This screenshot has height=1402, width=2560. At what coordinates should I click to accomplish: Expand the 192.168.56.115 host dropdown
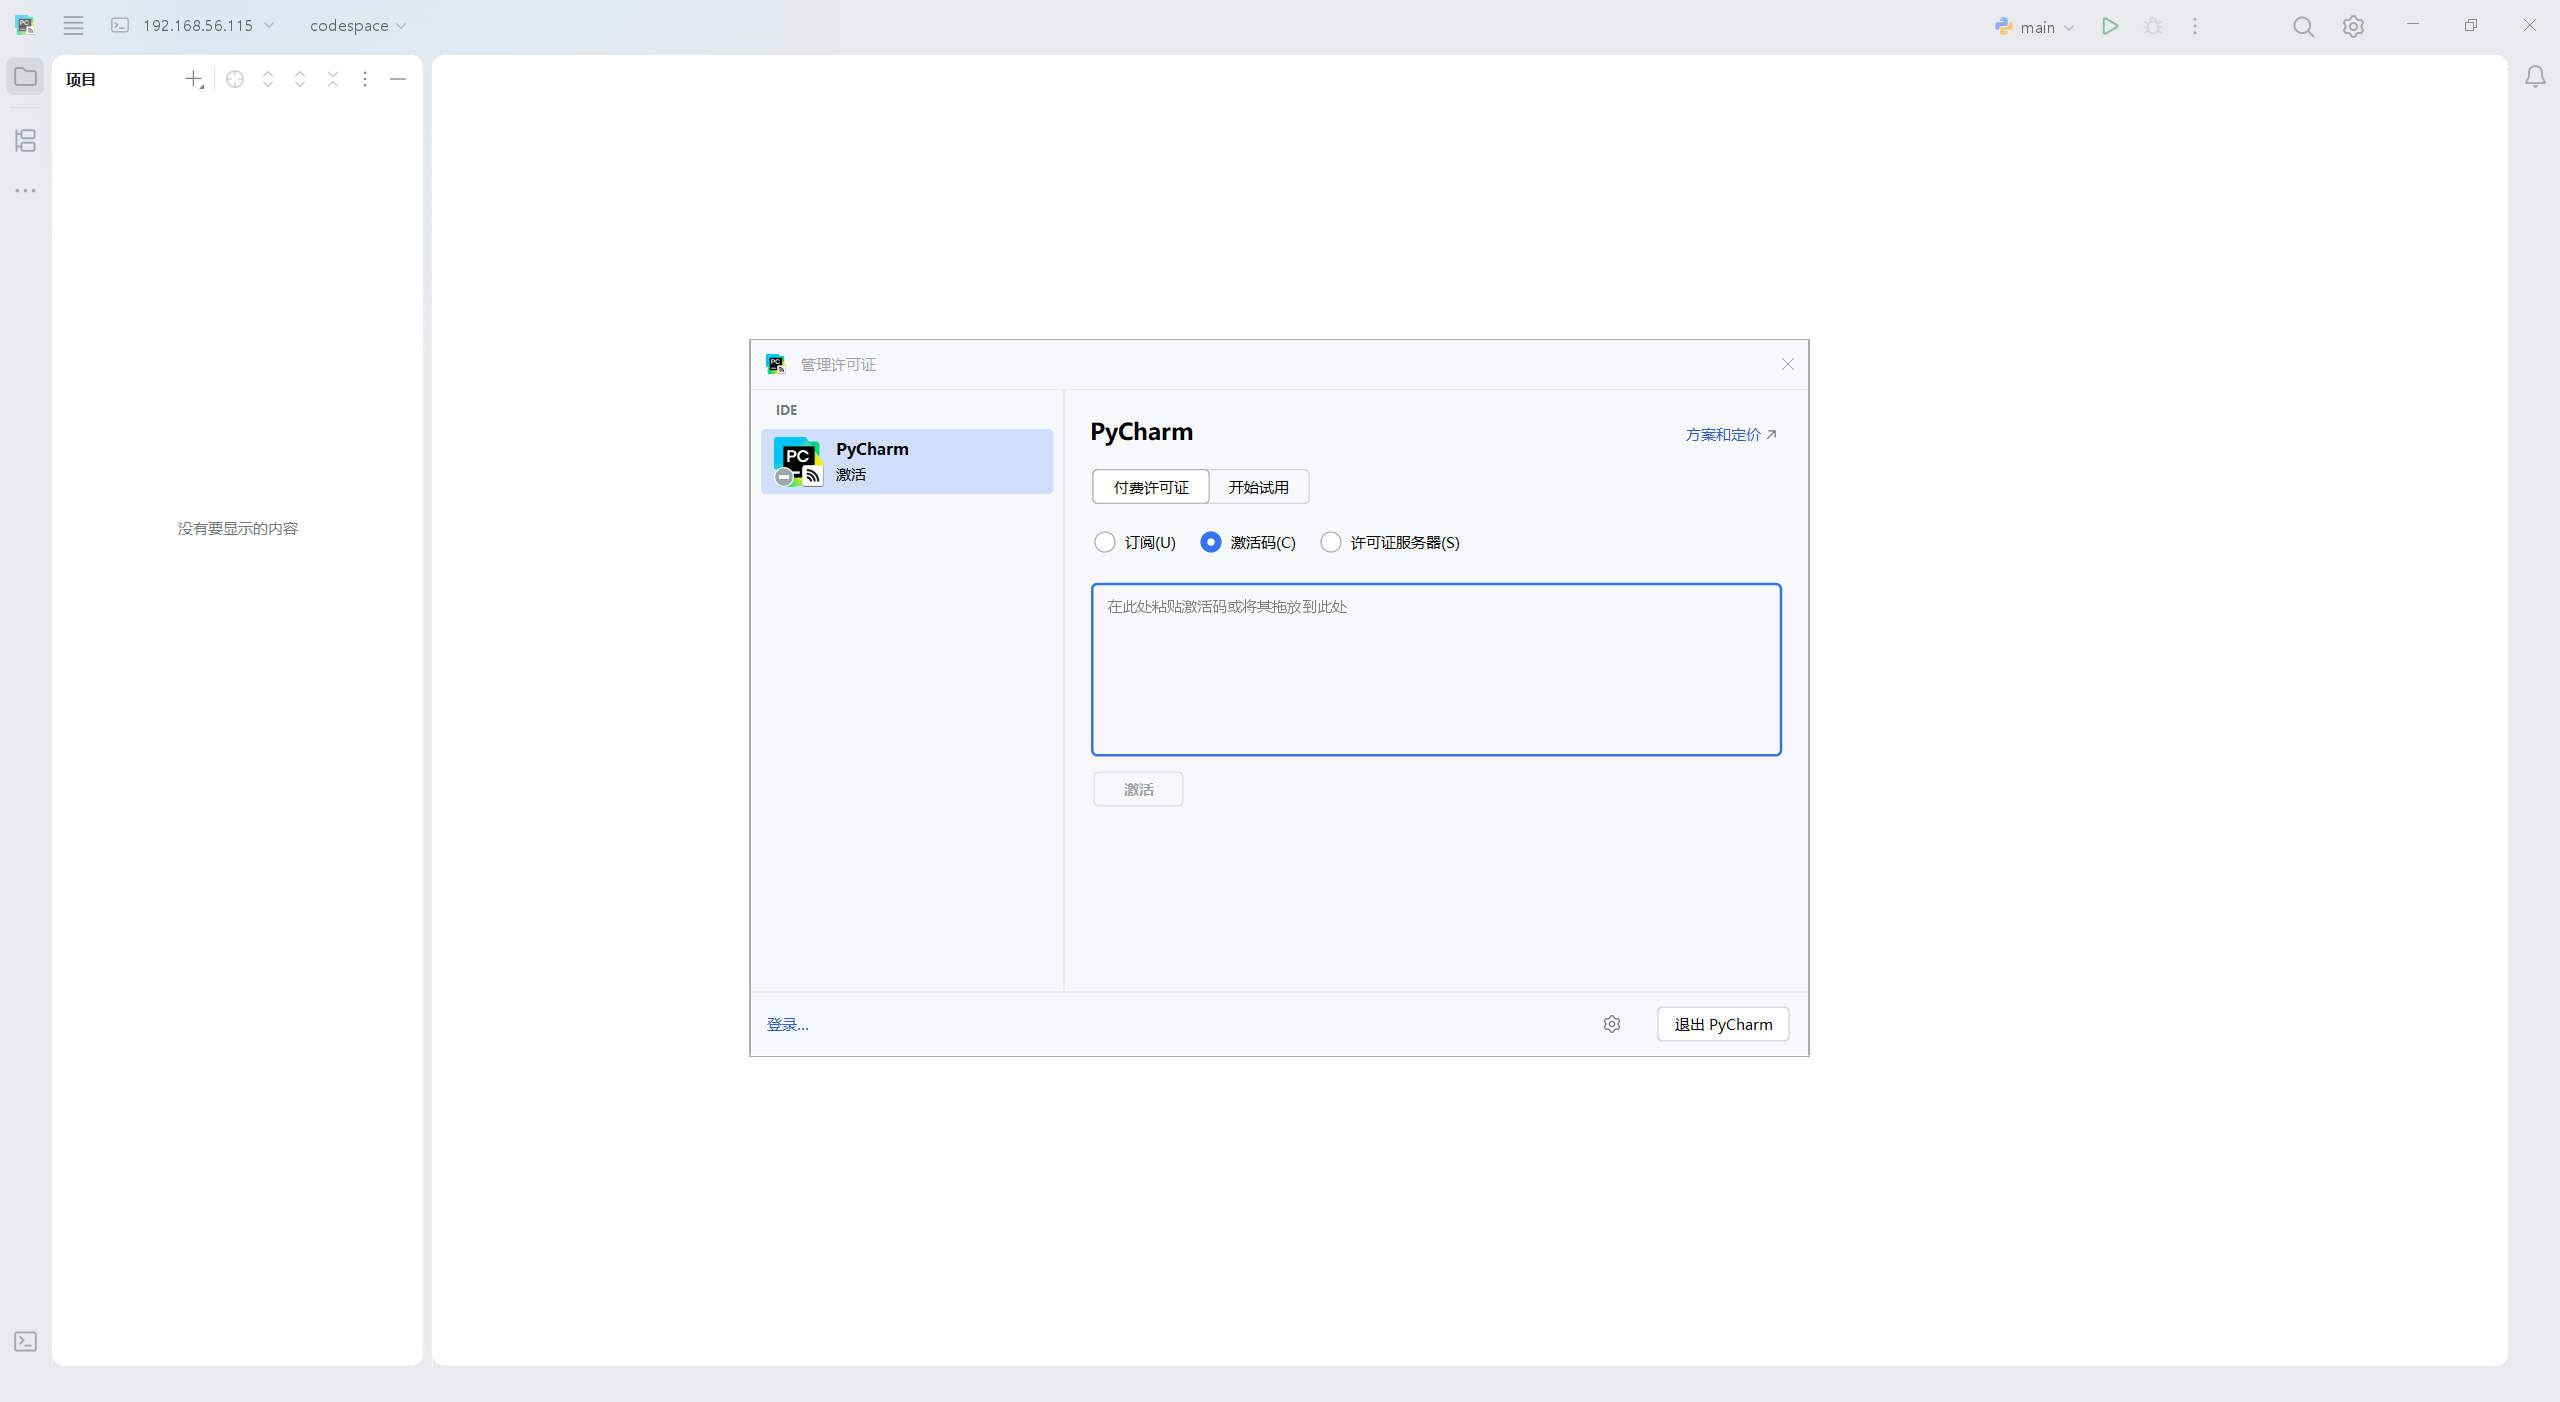208,26
